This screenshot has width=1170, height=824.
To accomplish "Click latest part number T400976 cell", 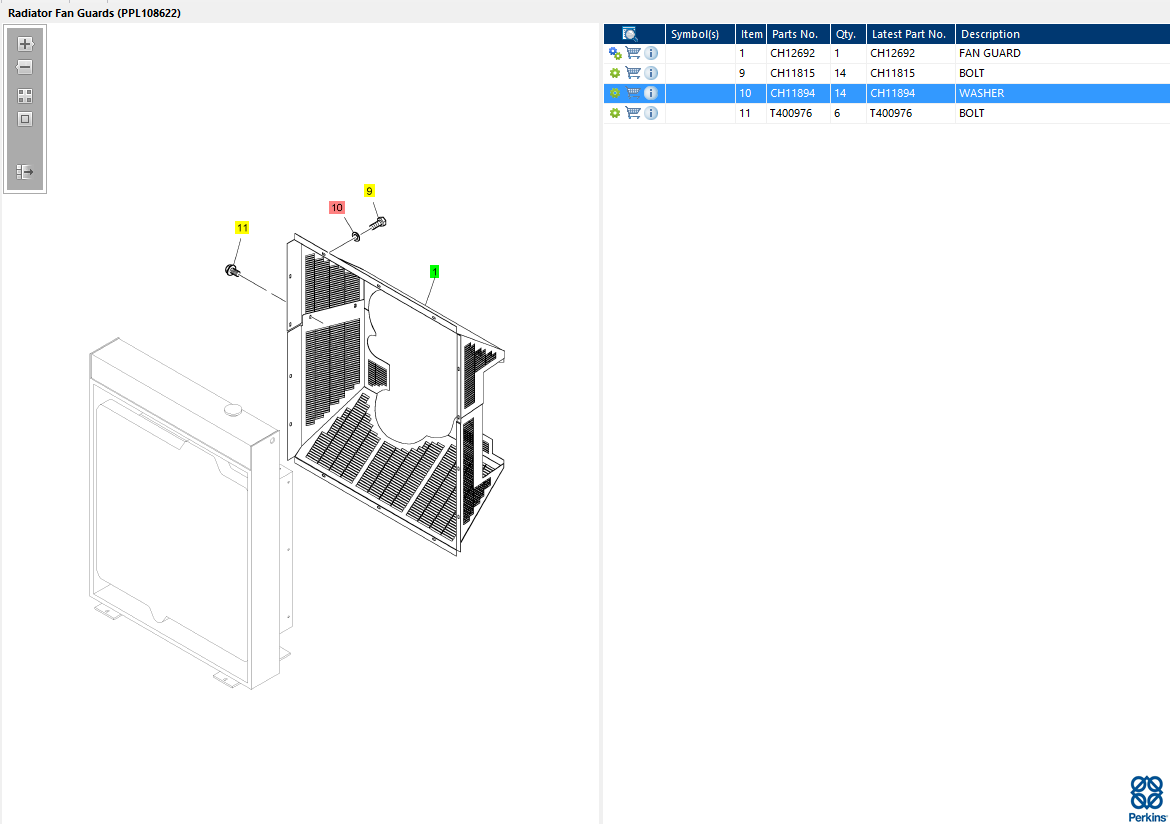I will click(910, 113).
